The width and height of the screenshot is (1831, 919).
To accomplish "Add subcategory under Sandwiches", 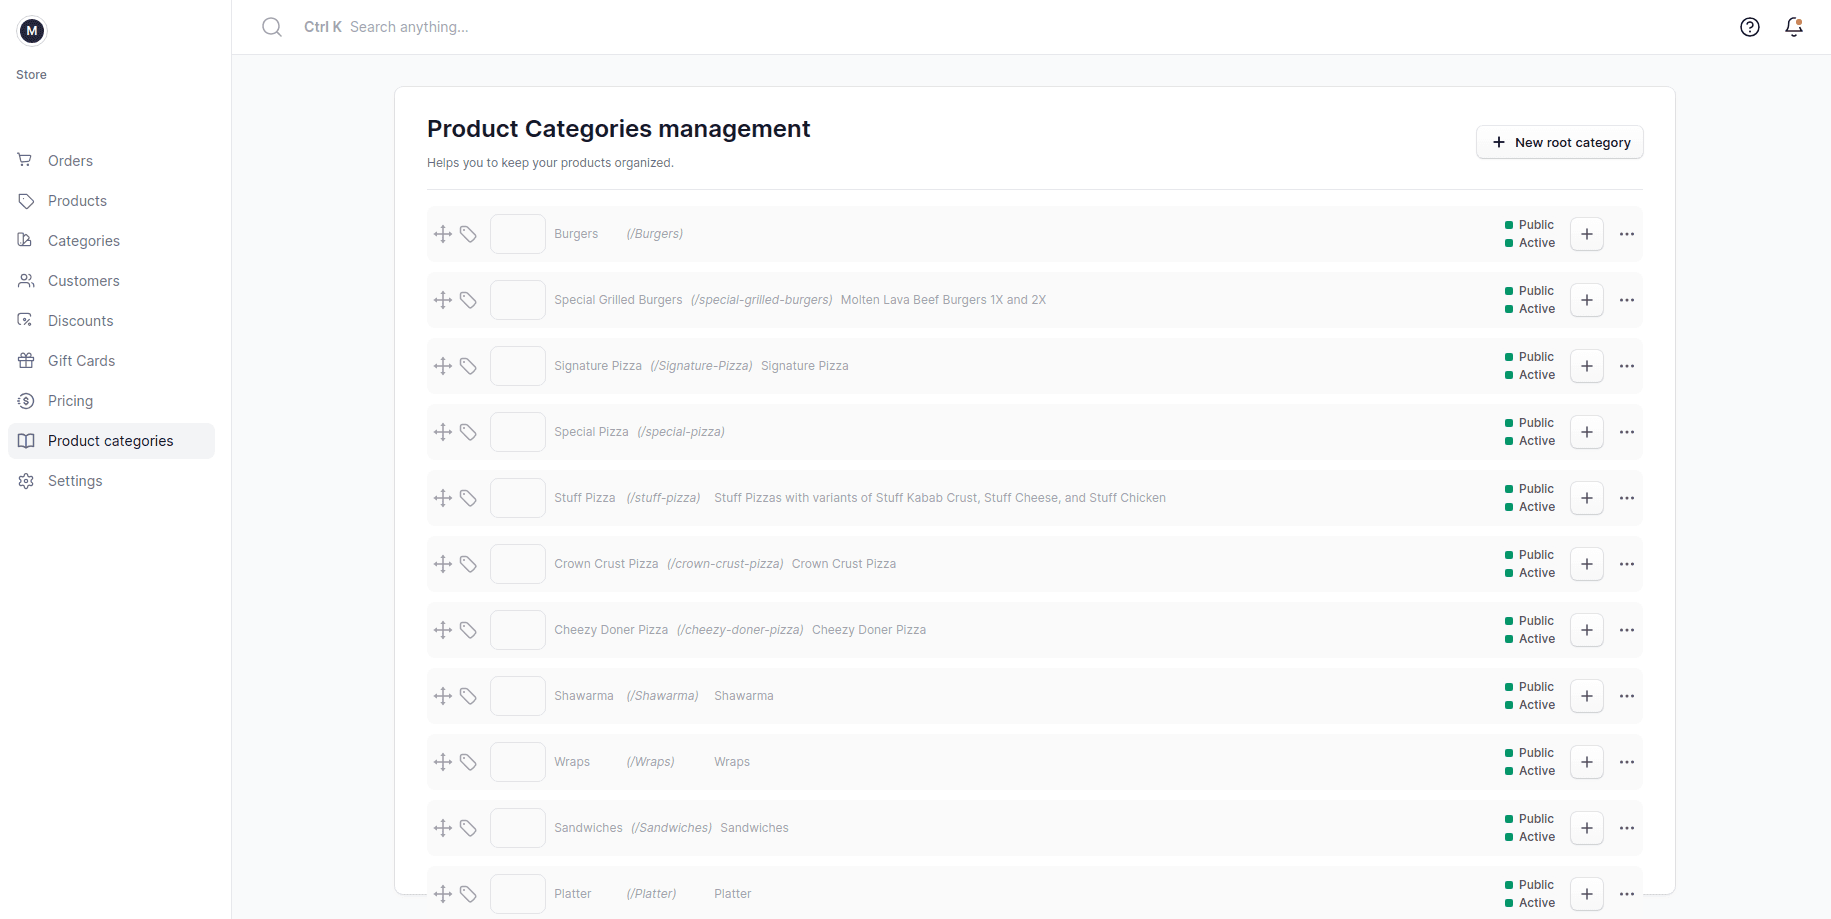I will pos(1587,828).
